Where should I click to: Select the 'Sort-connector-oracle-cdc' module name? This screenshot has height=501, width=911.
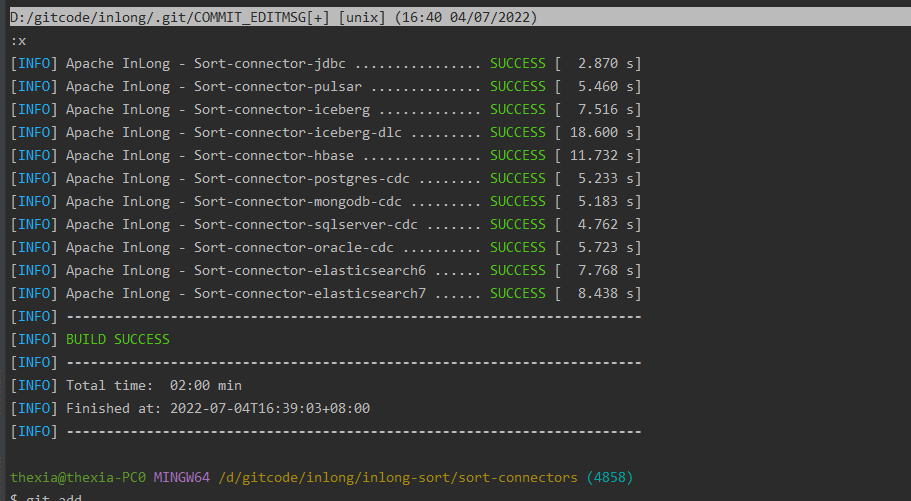click(x=293, y=248)
